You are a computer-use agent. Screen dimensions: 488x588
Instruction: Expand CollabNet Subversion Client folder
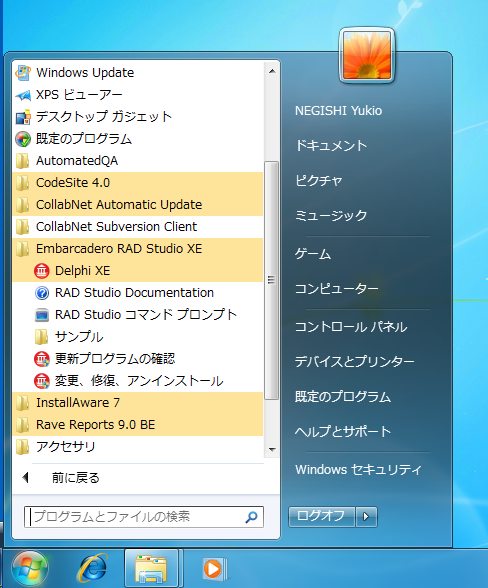click(x=138, y=227)
